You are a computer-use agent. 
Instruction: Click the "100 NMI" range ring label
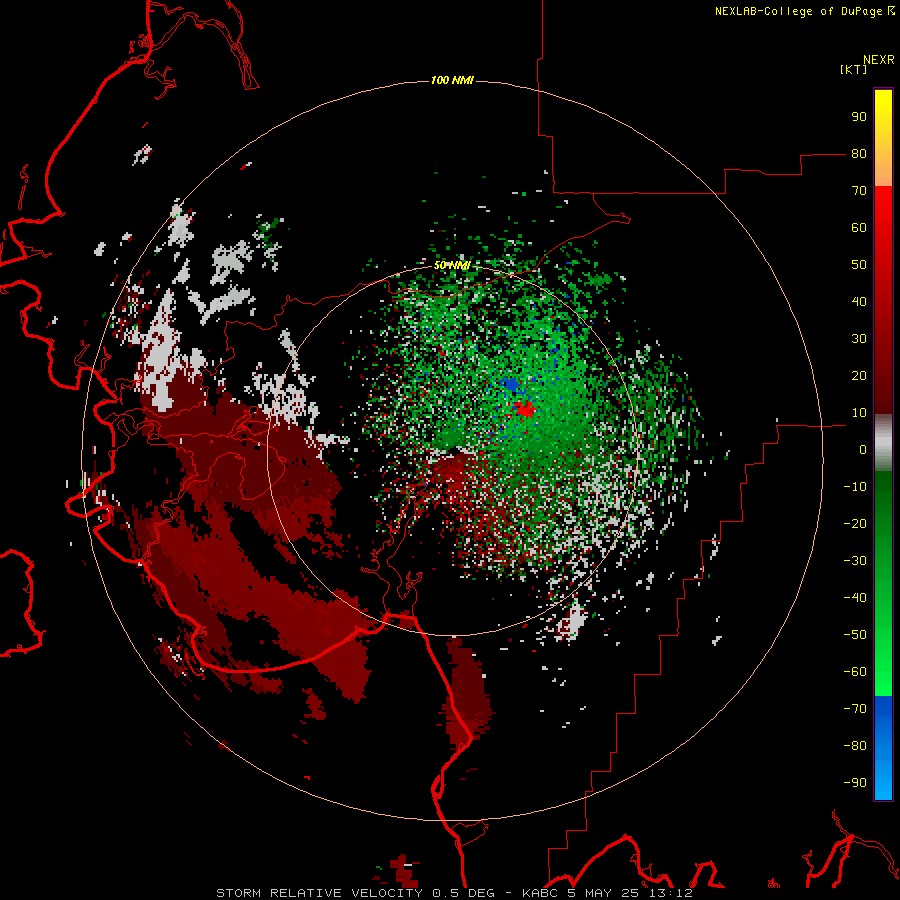pyautogui.click(x=452, y=80)
